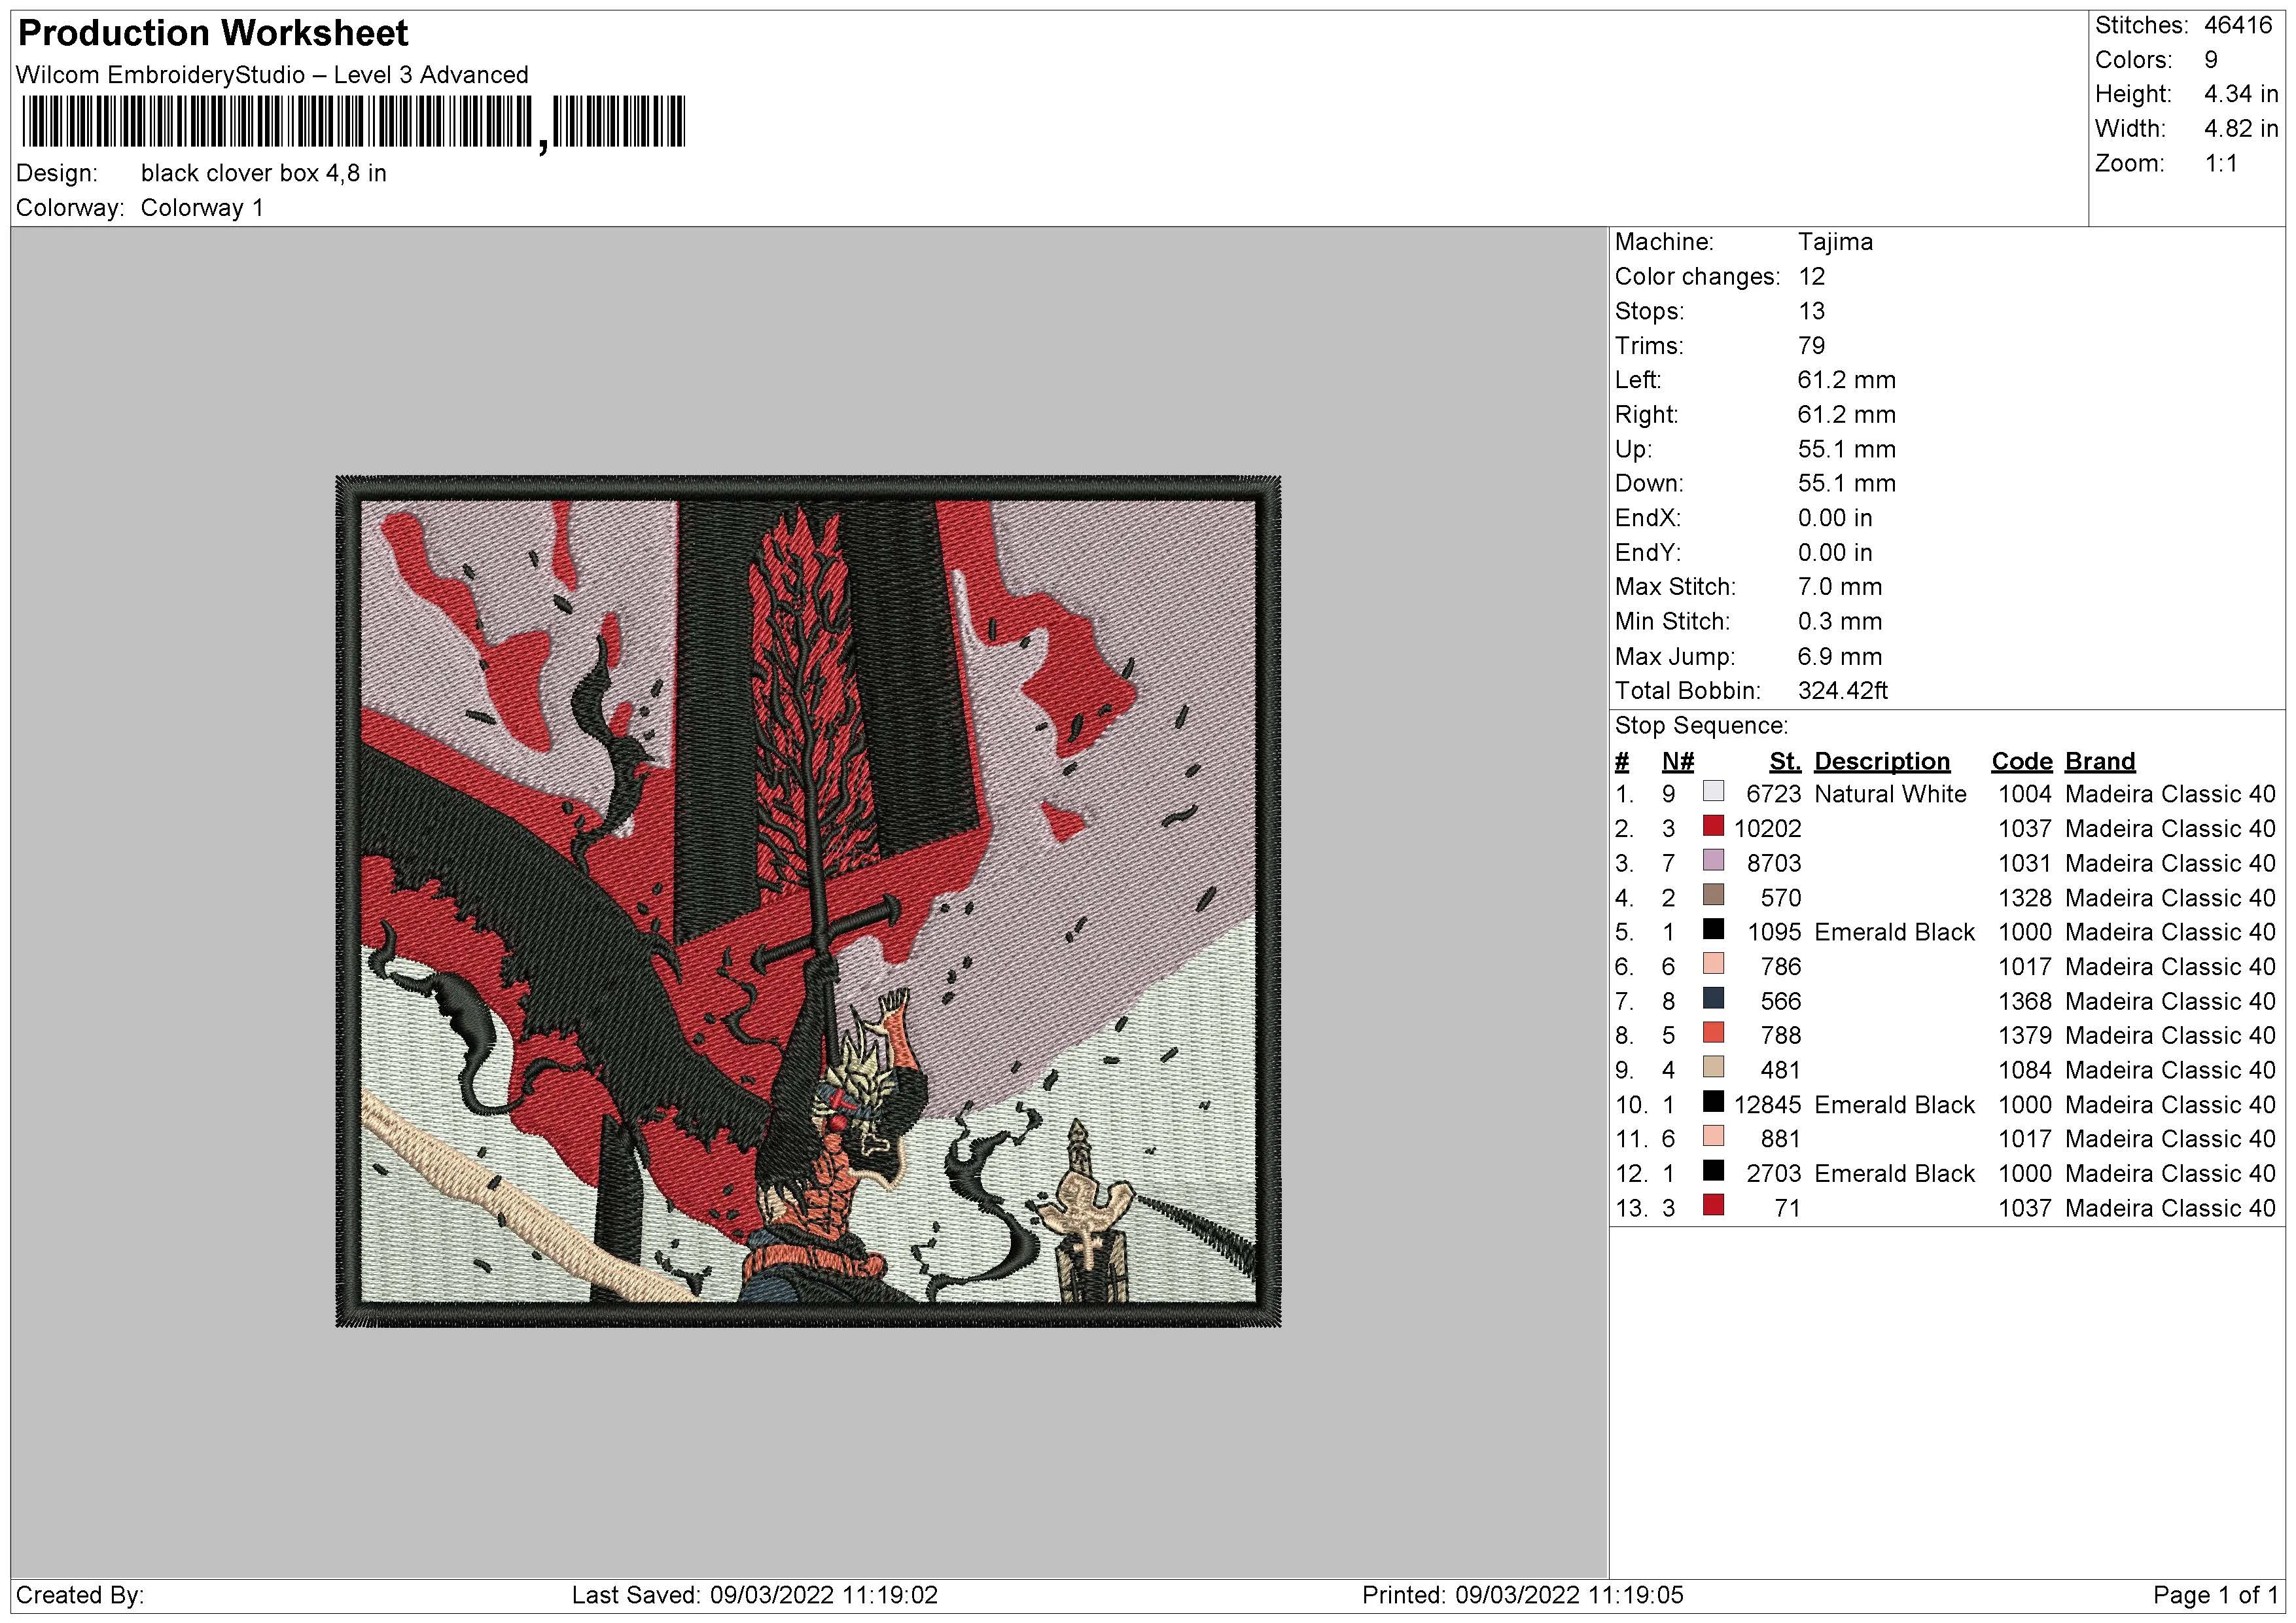
Task: Click the Machine value Tajima
Action: (x=1835, y=242)
